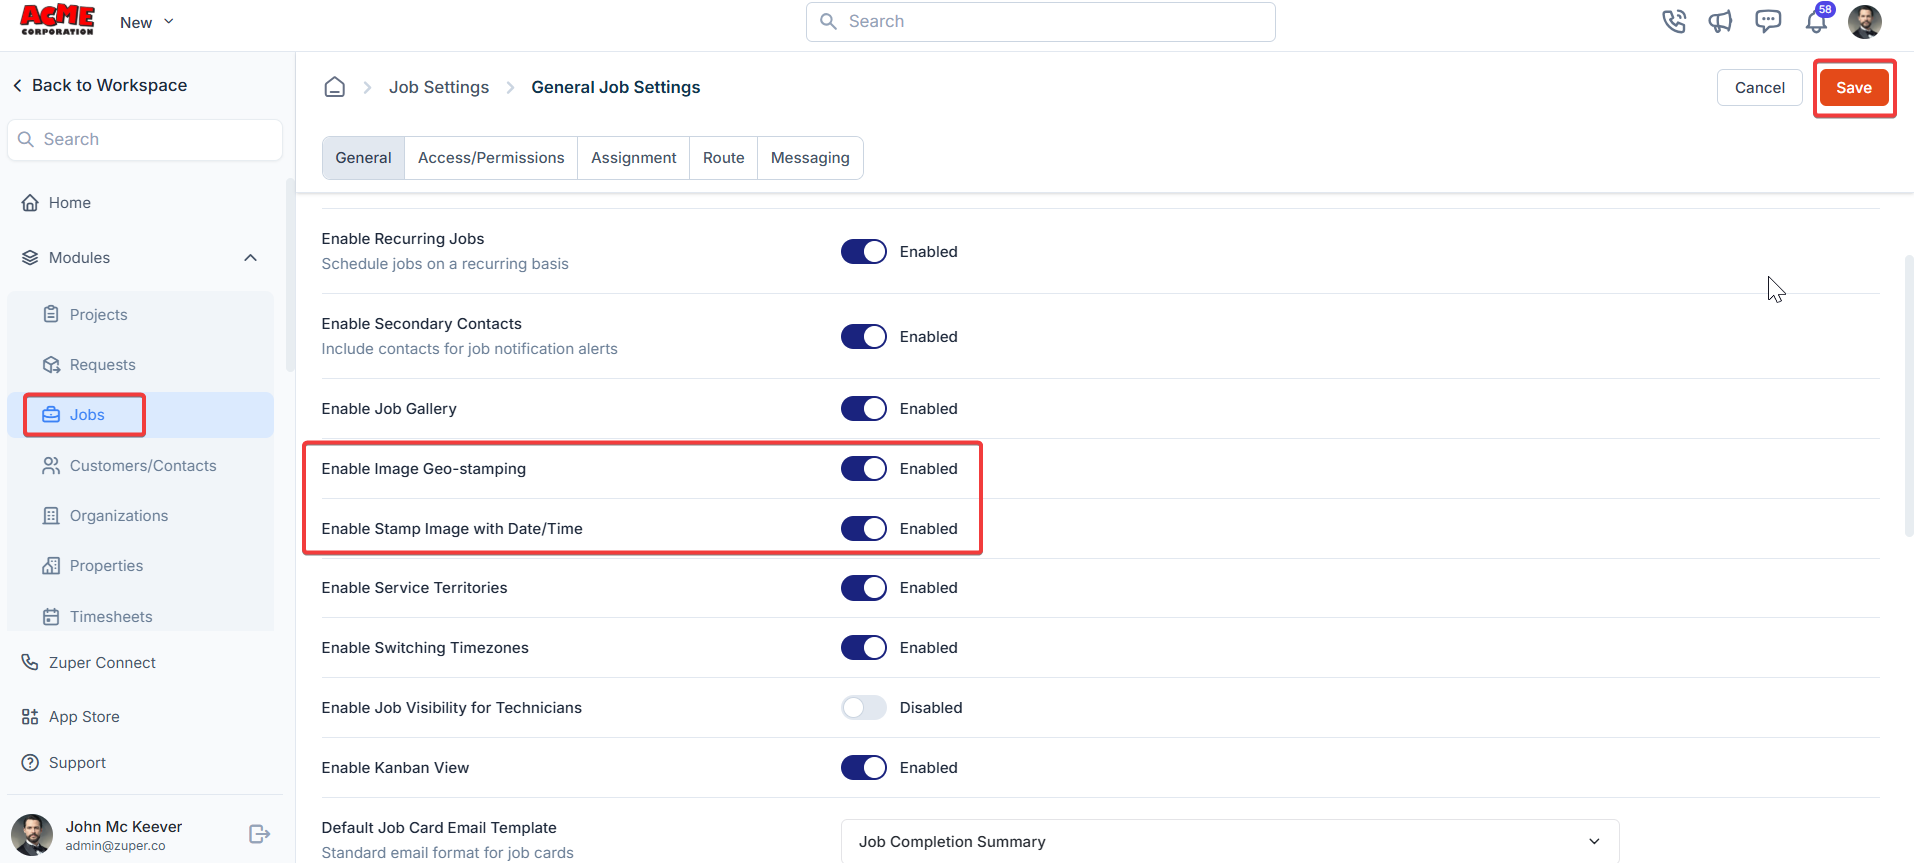The image size is (1914, 863).
Task: Click the top global Search field
Action: [x=1040, y=22]
